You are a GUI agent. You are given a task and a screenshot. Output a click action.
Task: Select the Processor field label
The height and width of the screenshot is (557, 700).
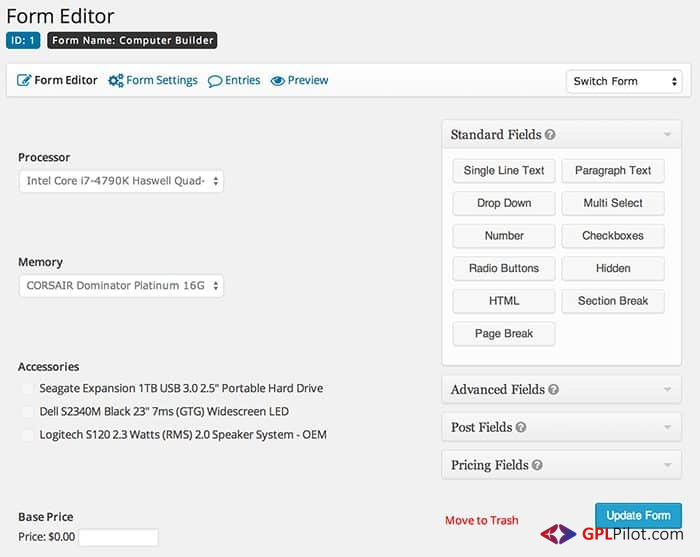44,158
